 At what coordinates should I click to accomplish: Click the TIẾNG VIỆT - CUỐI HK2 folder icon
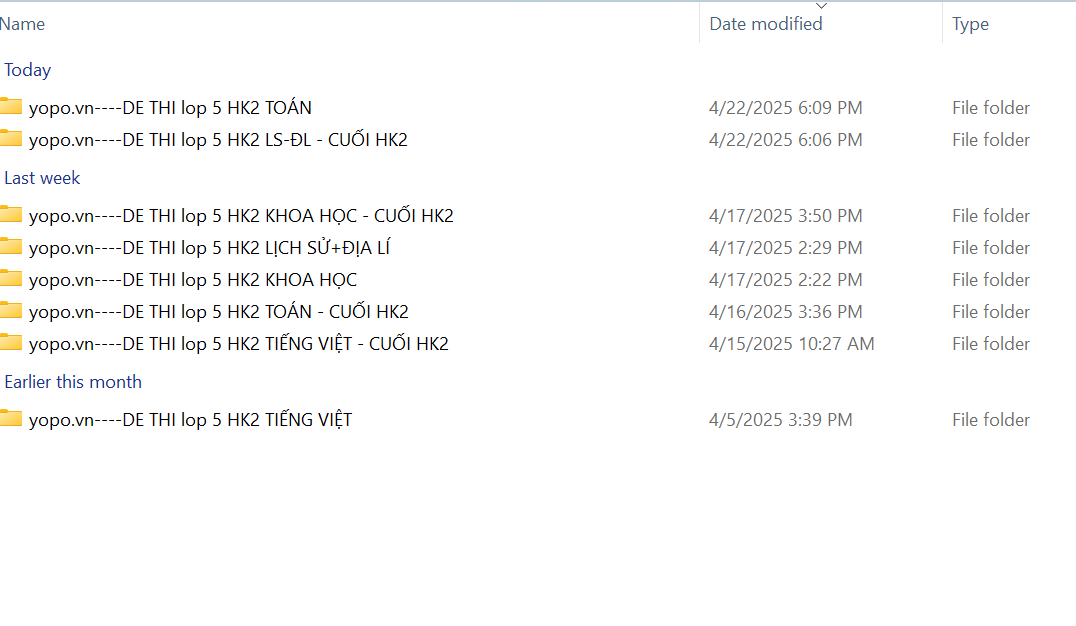pos(11,342)
